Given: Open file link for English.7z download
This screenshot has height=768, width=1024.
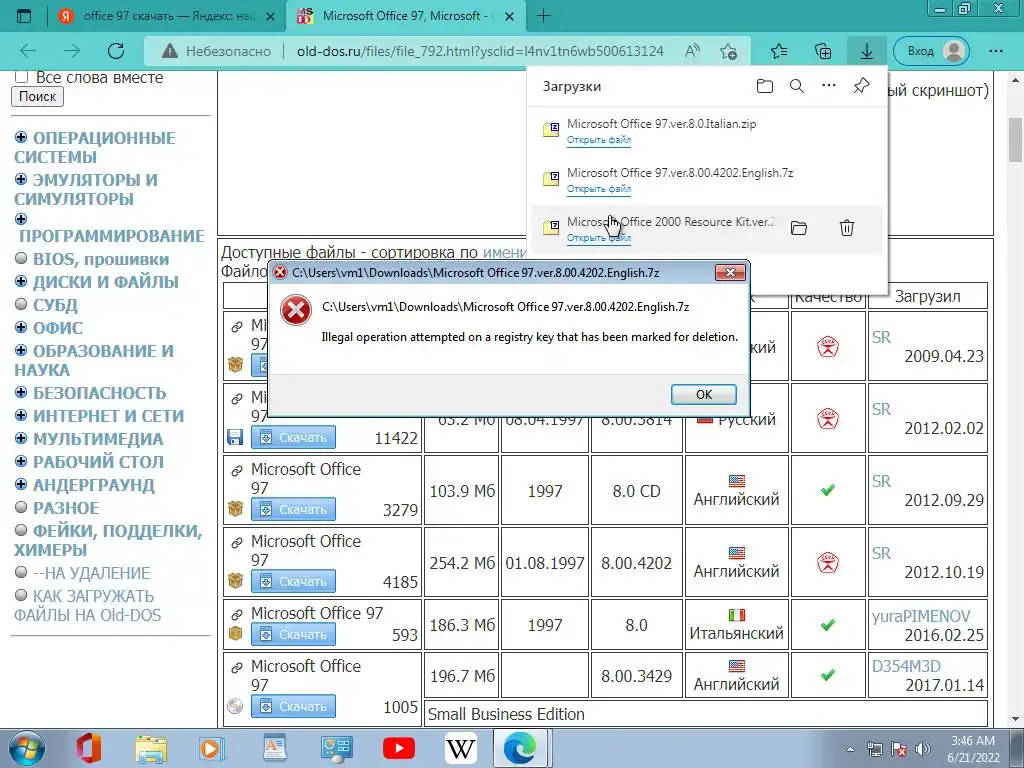Looking at the screenshot, I should coord(598,189).
